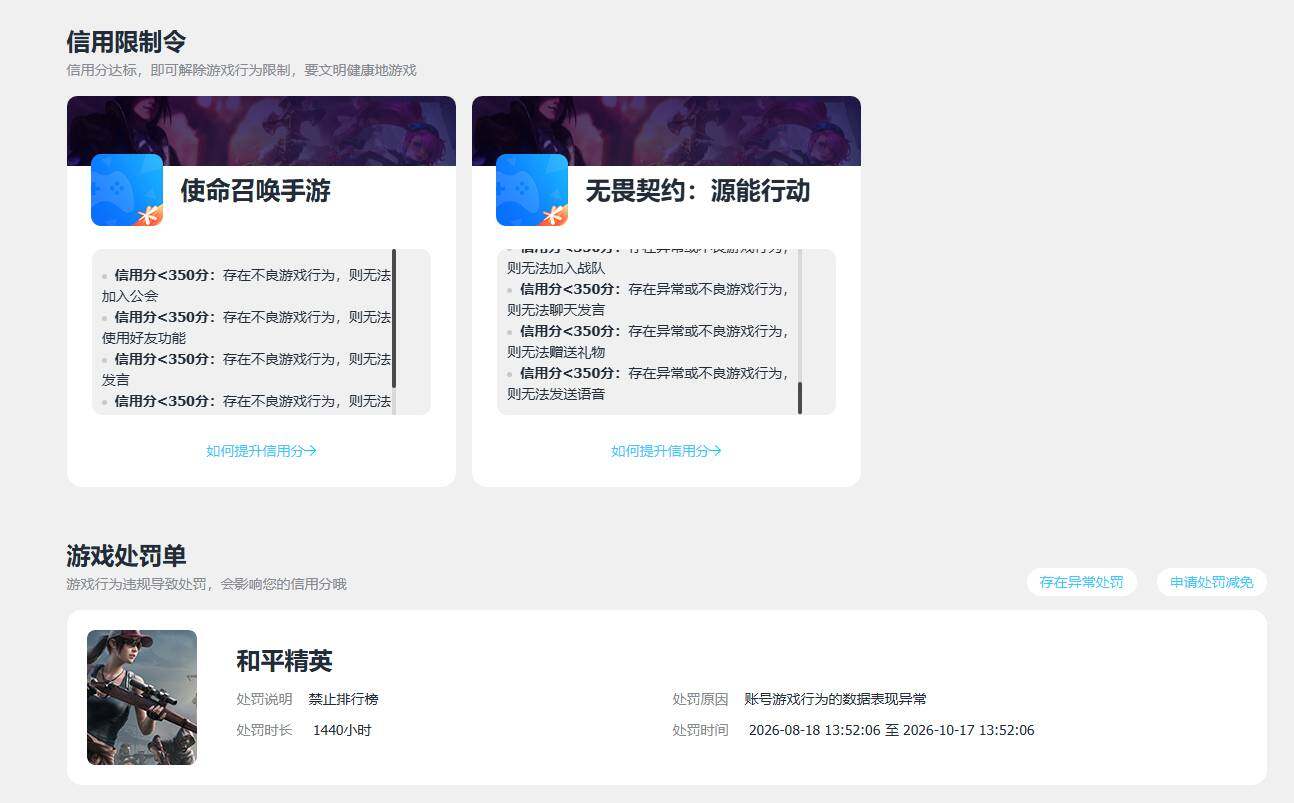Click the 和平精英 penalty title

tap(284, 661)
